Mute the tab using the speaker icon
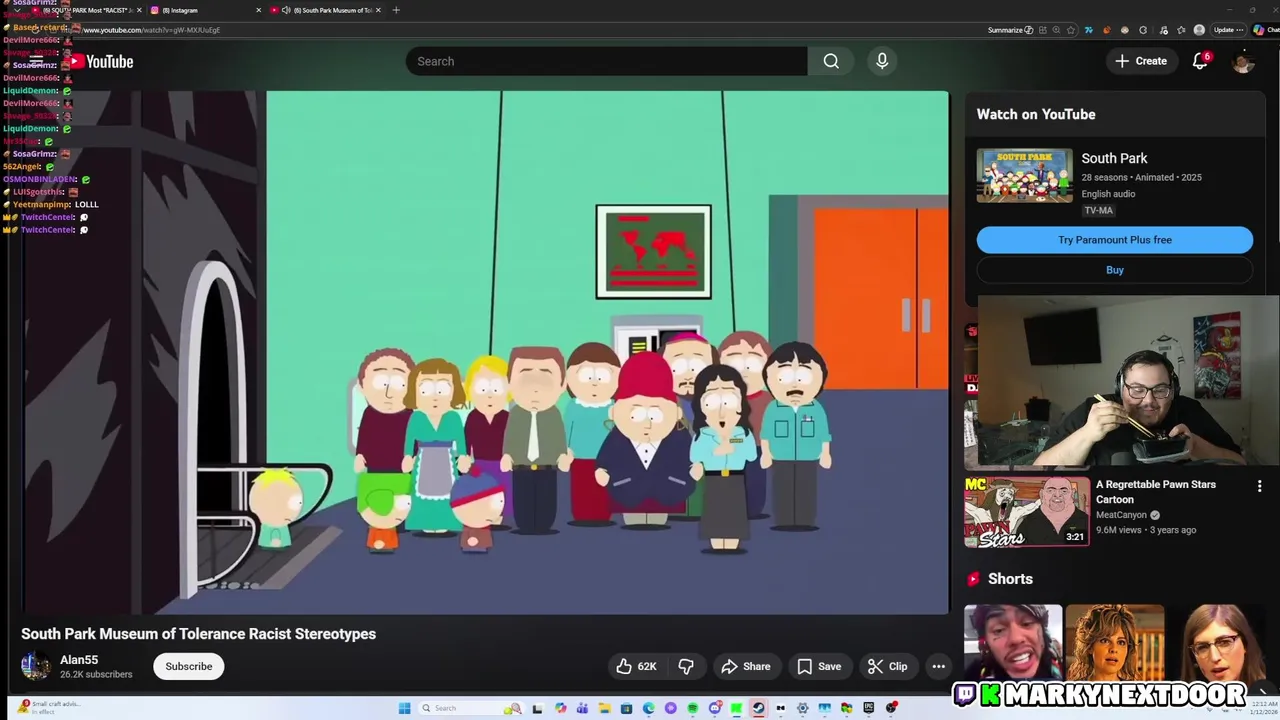Image resolution: width=1280 pixels, height=720 pixels. click(x=286, y=10)
